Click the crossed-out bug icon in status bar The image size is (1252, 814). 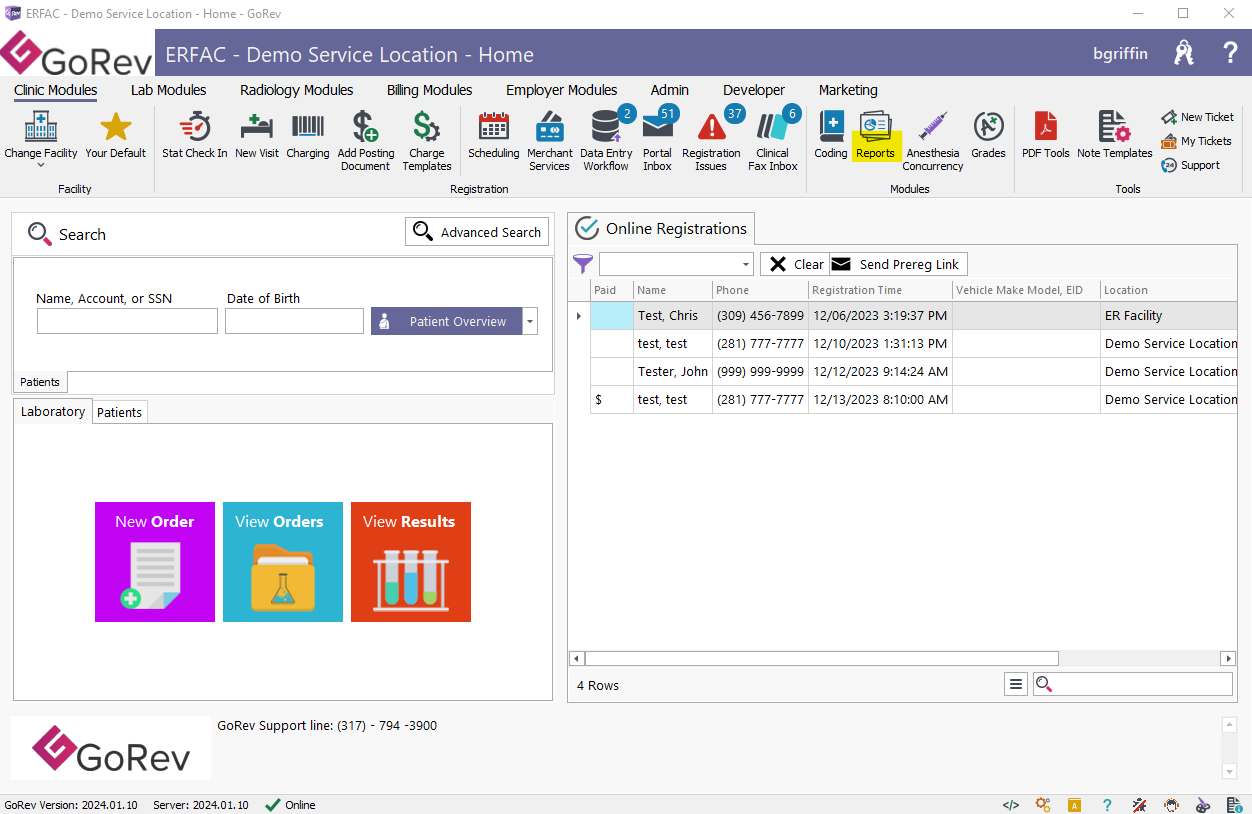pos(1139,805)
